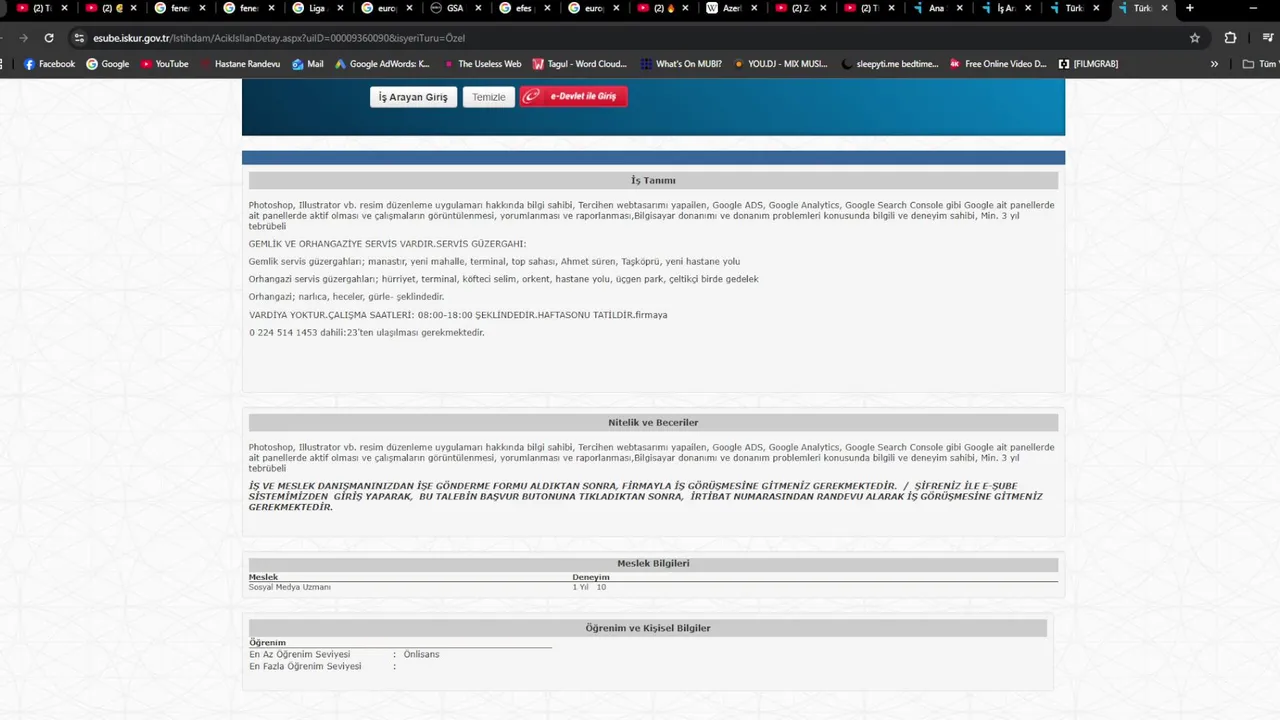Image resolution: width=1280 pixels, height=720 pixels.
Task: Open the YouTube bookmark
Action: point(164,64)
